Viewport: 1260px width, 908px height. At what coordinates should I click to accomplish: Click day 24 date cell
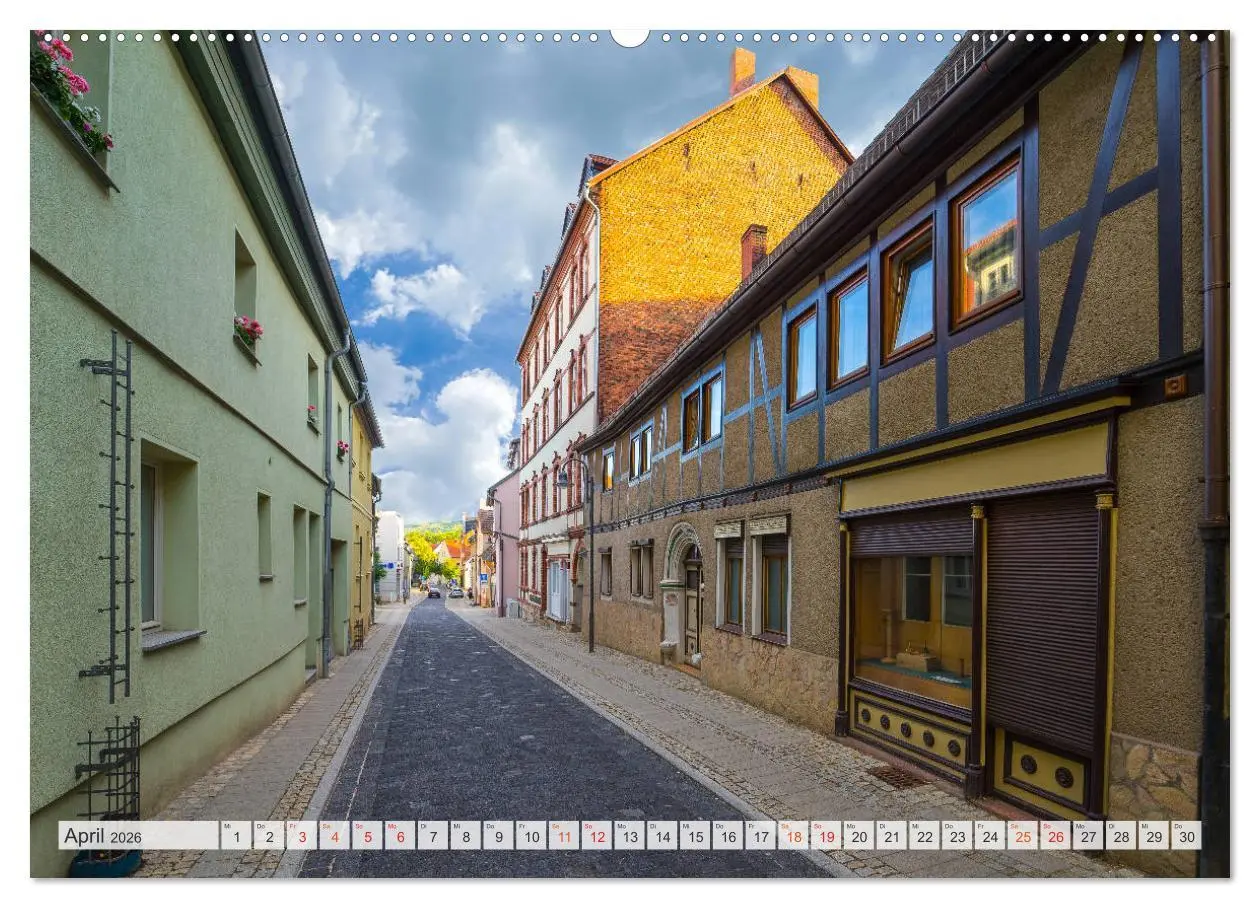coord(990,836)
